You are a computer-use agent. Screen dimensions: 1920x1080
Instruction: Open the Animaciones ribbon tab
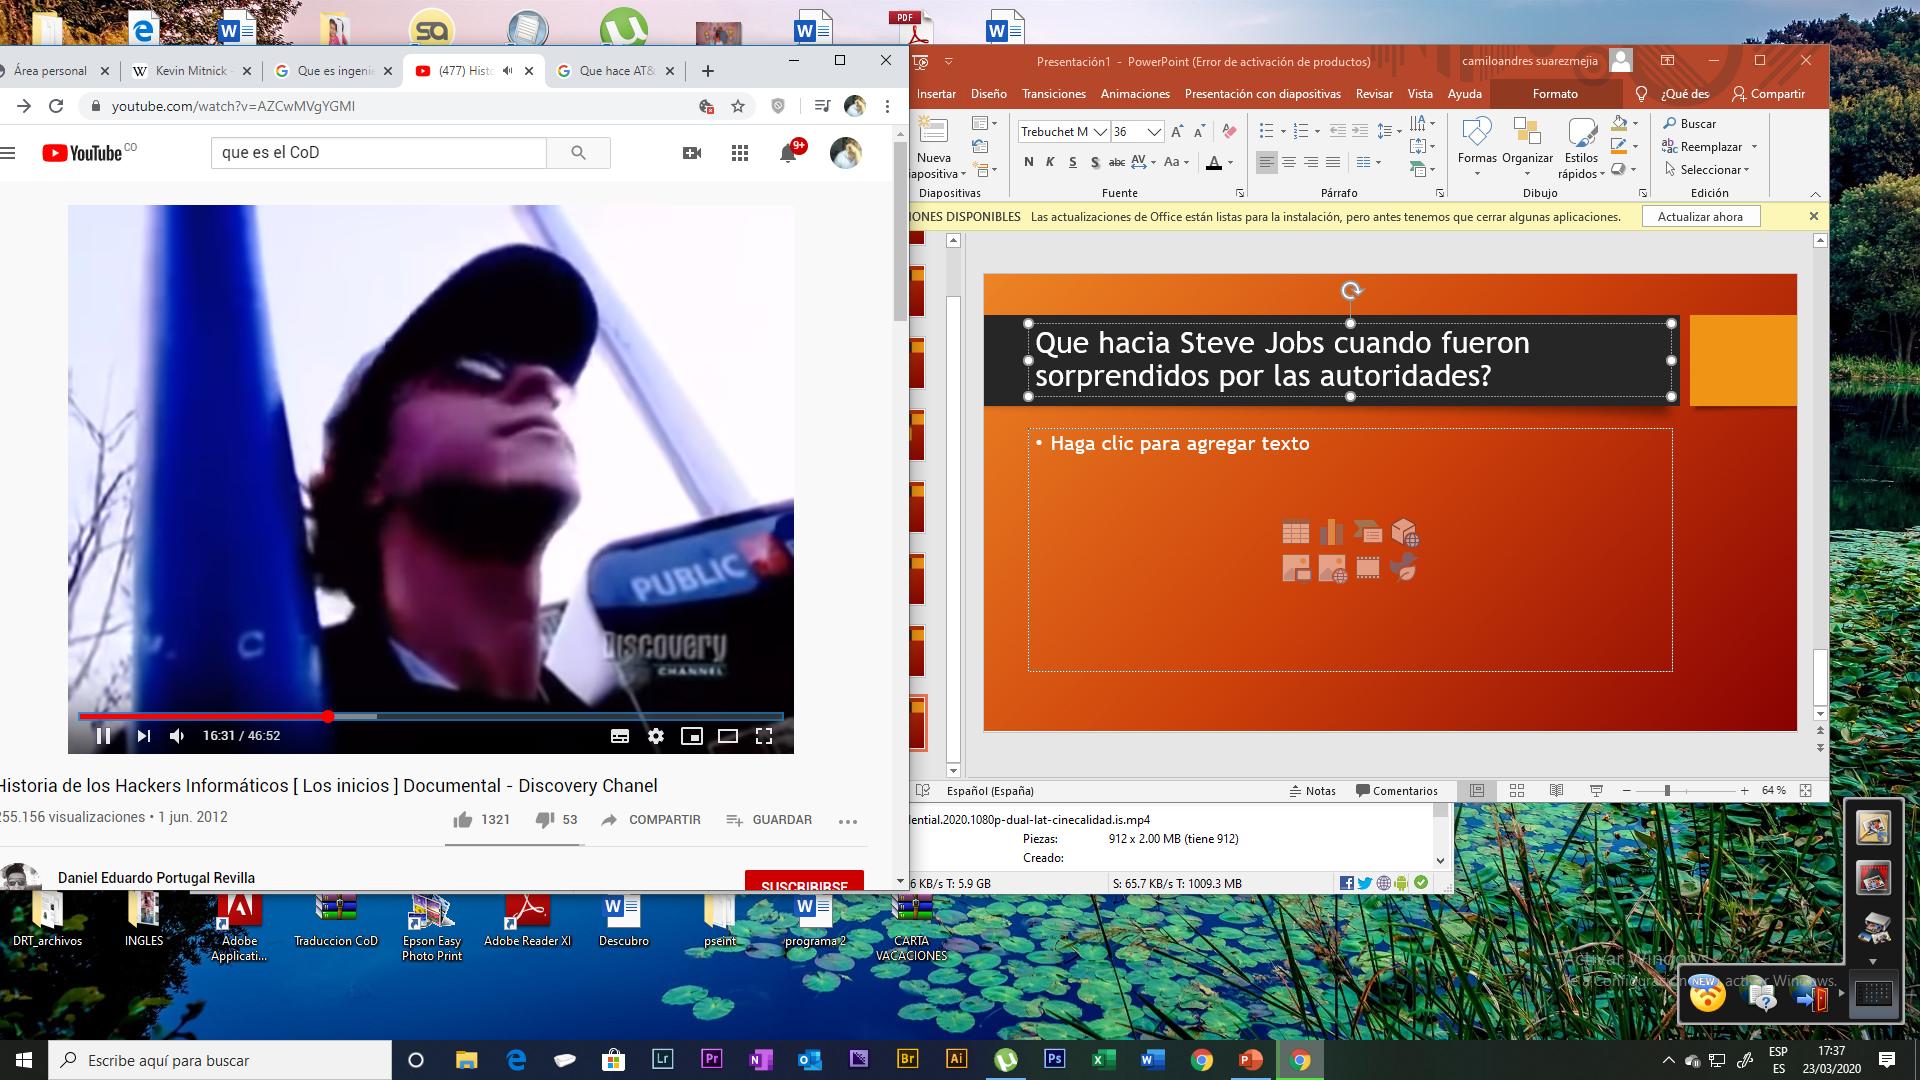point(1135,94)
